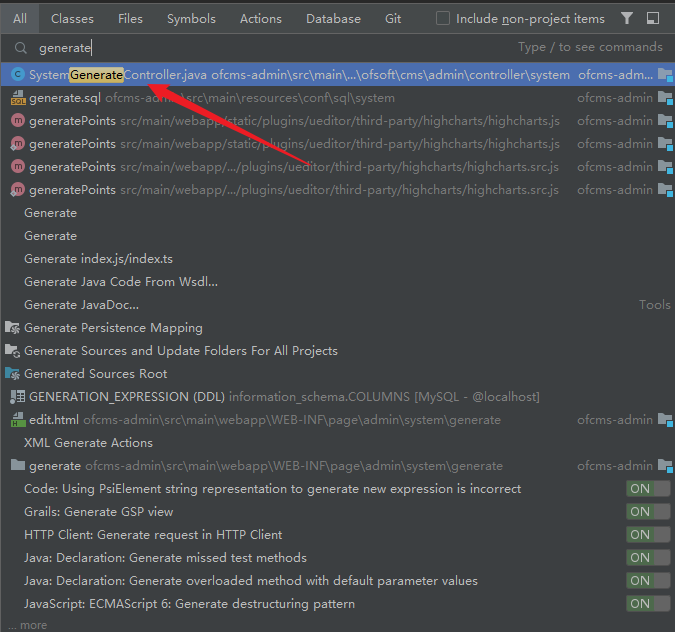This screenshot has height=632, width=675.
Task: Click the HTML file icon of edit.html
Action: tap(18, 420)
